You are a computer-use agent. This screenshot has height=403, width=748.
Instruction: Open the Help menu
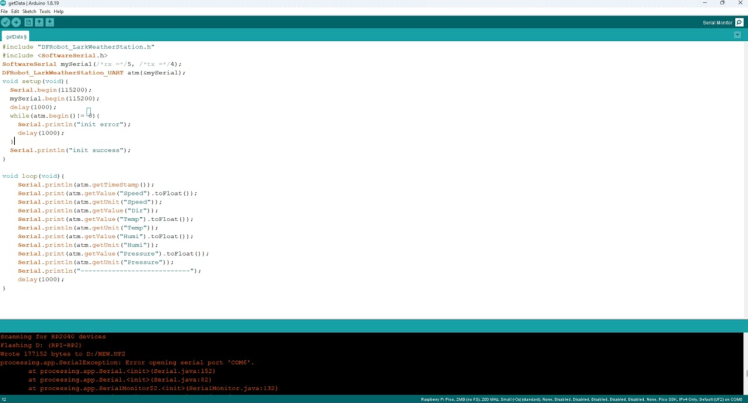pos(59,11)
